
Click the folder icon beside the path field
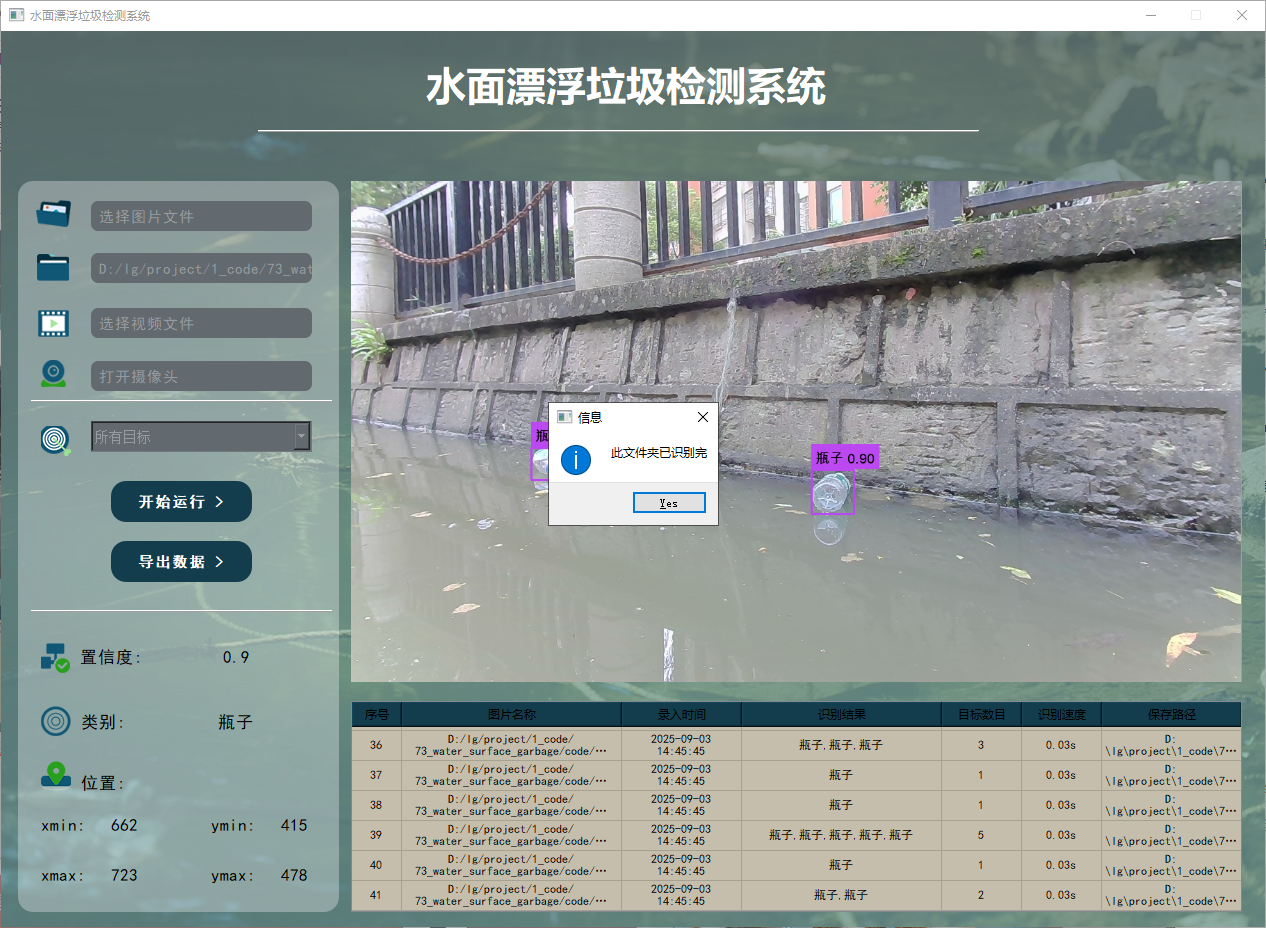point(53,268)
